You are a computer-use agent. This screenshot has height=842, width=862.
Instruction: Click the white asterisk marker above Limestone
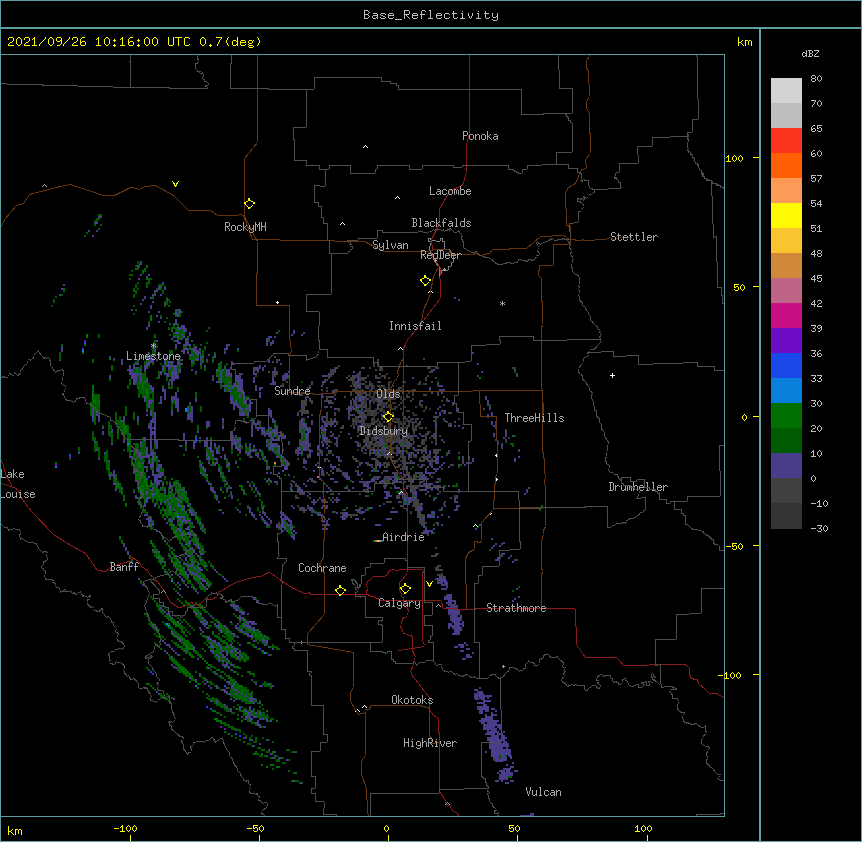tap(153, 346)
